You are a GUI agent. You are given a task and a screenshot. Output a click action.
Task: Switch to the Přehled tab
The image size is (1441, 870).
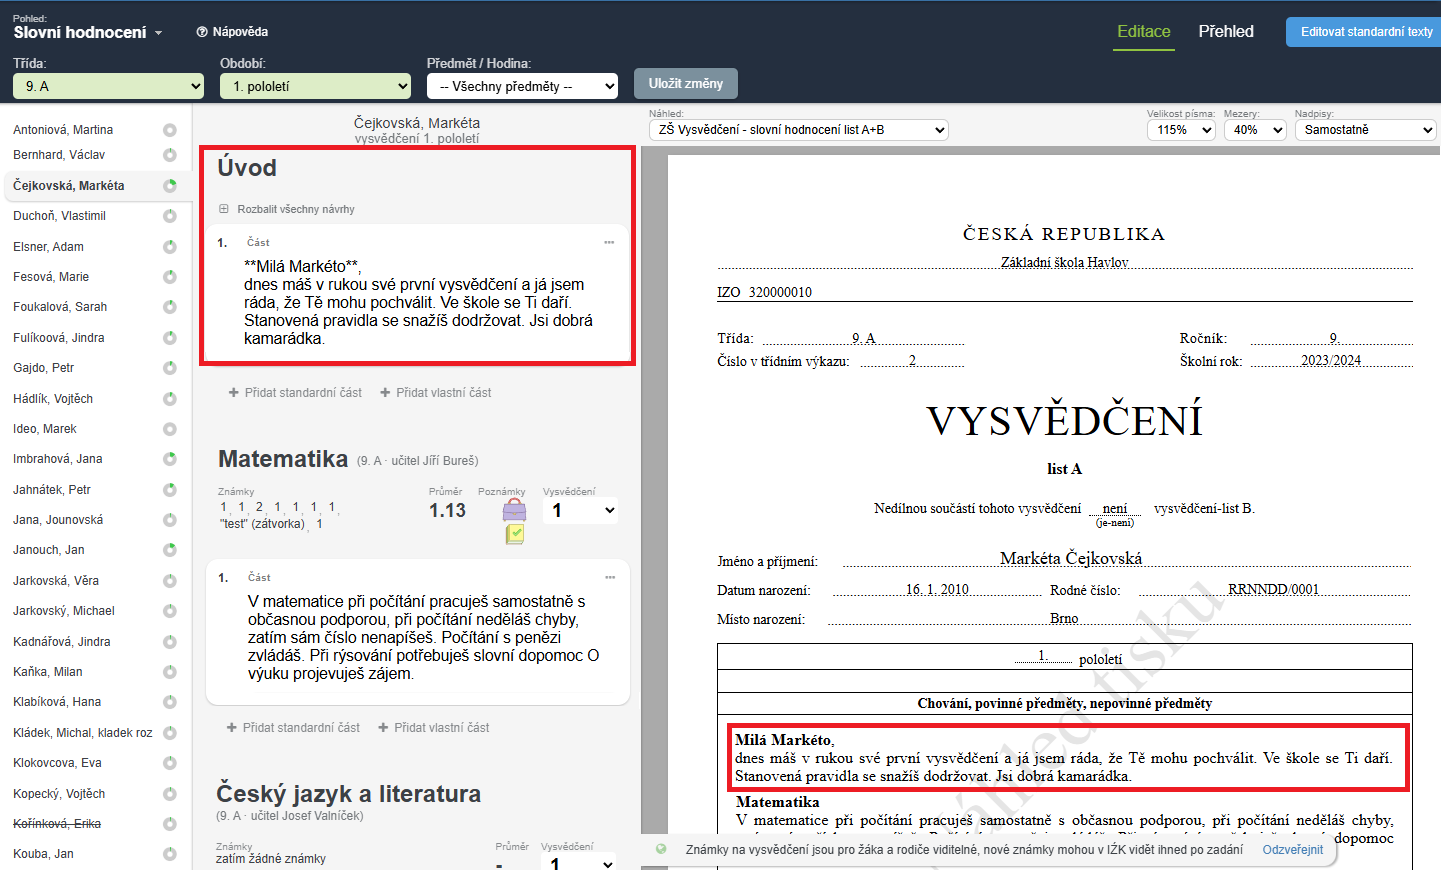1226,32
